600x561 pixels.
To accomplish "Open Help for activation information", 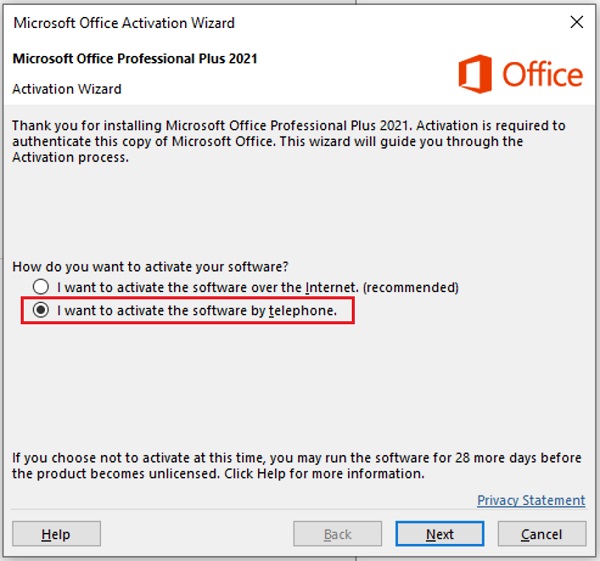I will point(56,534).
